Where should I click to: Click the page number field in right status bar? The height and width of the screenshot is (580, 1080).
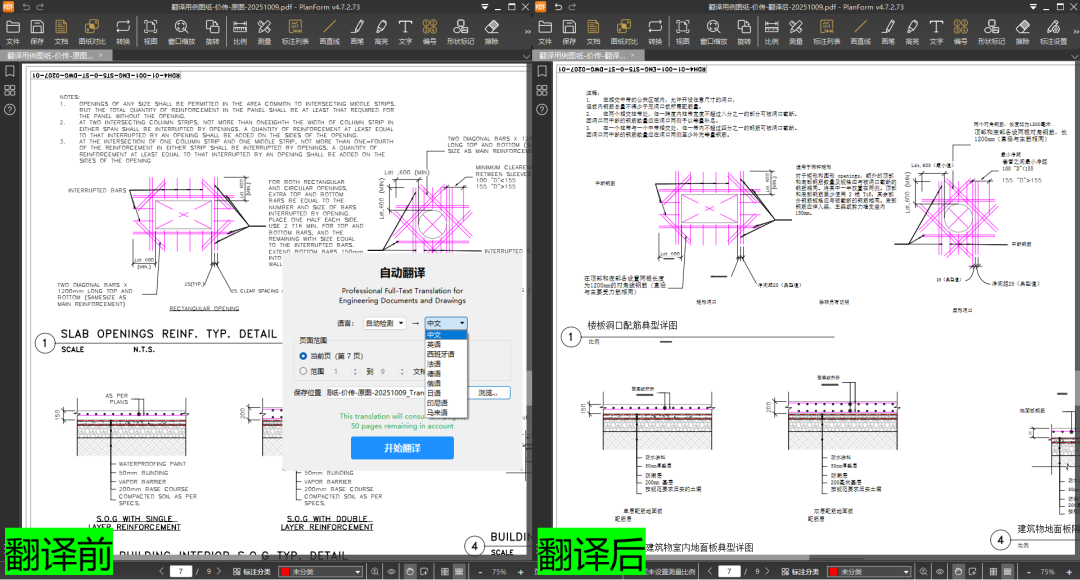tap(730, 571)
